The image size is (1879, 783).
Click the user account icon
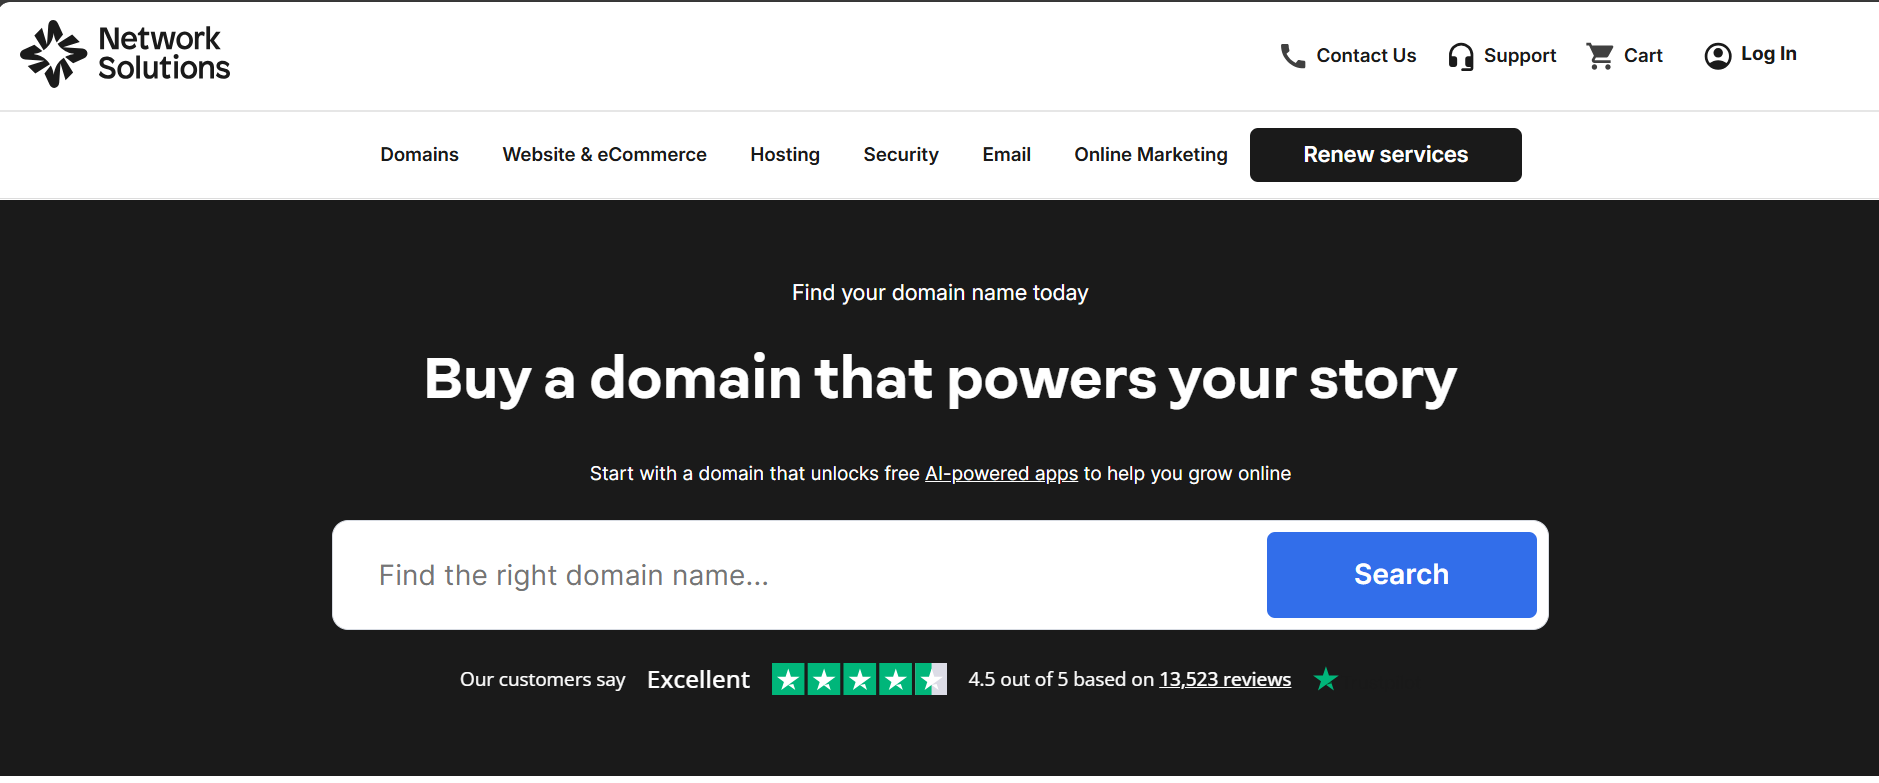tap(1718, 56)
